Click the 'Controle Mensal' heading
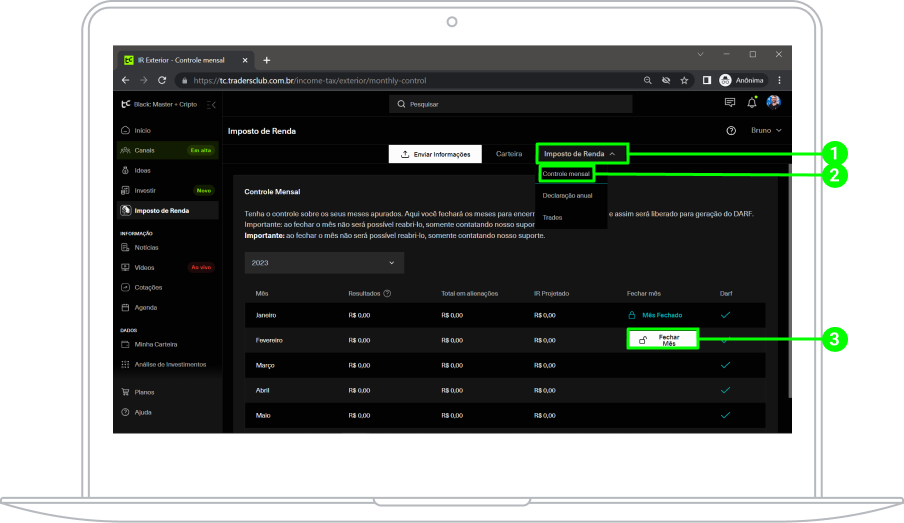The height and width of the screenshot is (523, 904). click(x=272, y=191)
